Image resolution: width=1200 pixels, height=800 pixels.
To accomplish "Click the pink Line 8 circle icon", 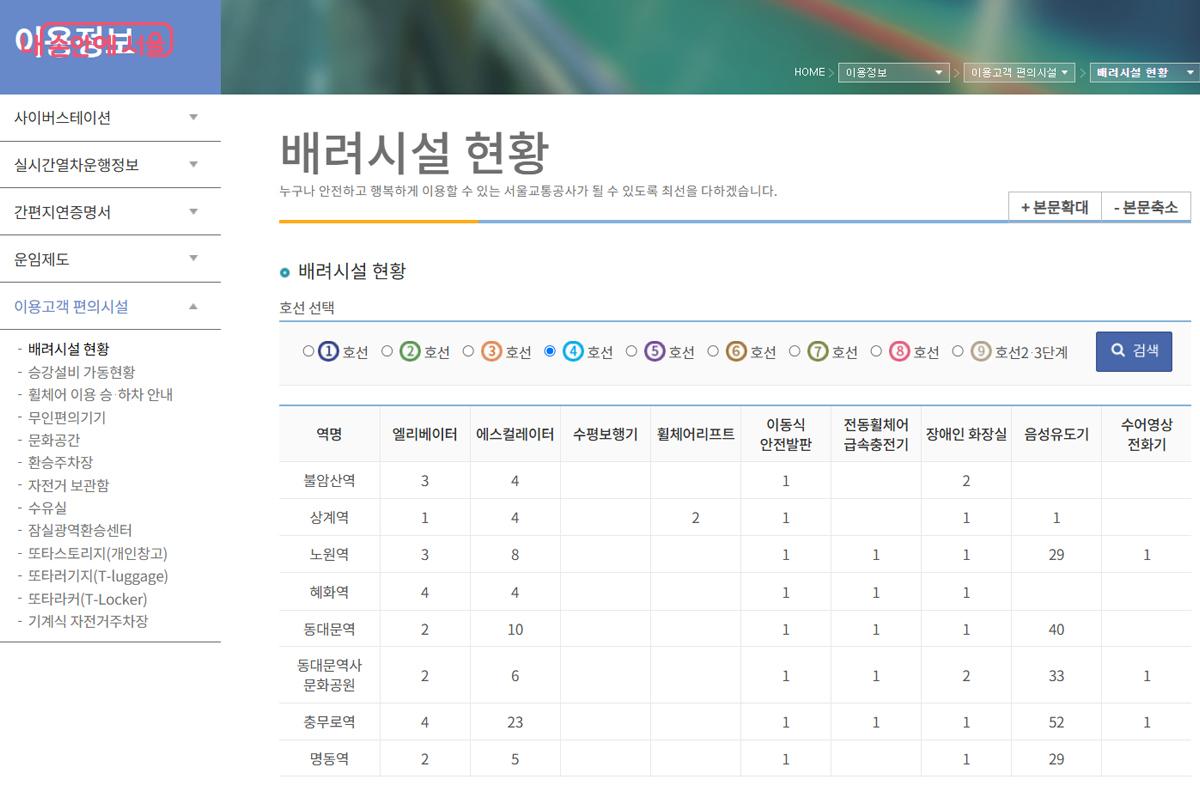I will 899,351.
